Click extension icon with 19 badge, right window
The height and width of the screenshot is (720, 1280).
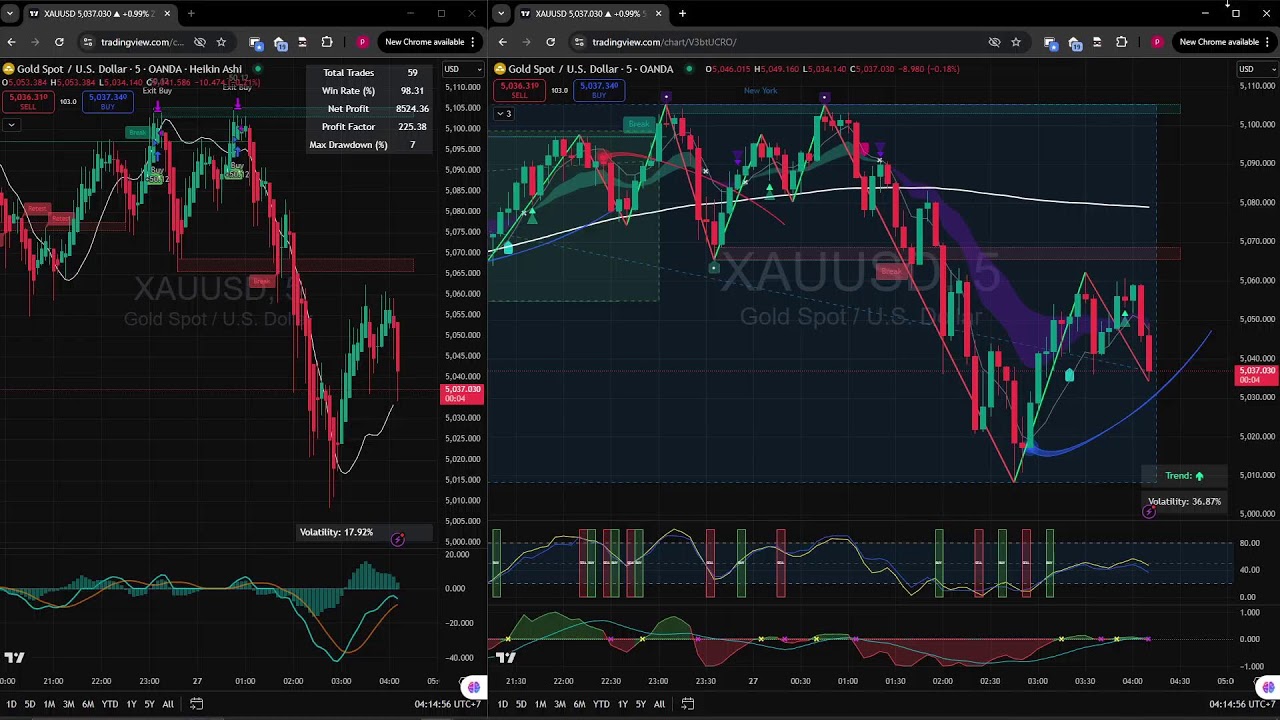point(1074,42)
